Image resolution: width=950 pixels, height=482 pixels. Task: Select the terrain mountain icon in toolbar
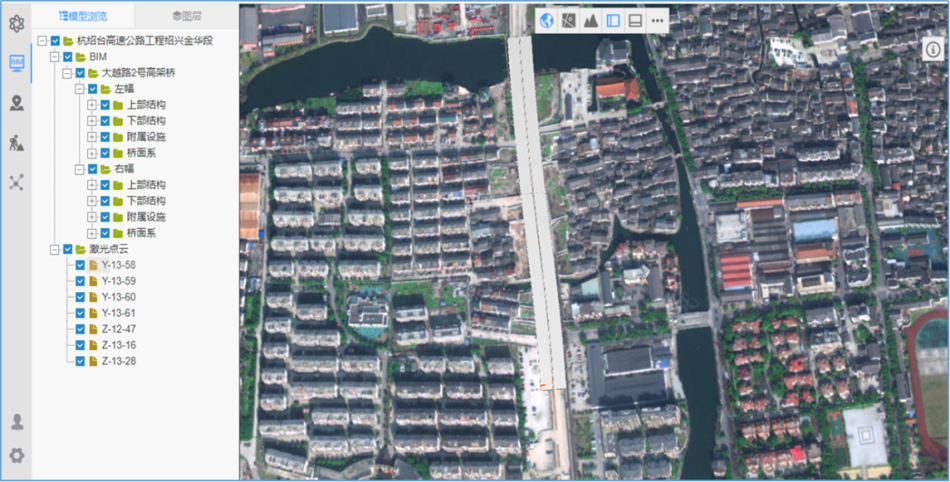pyautogui.click(x=591, y=20)
